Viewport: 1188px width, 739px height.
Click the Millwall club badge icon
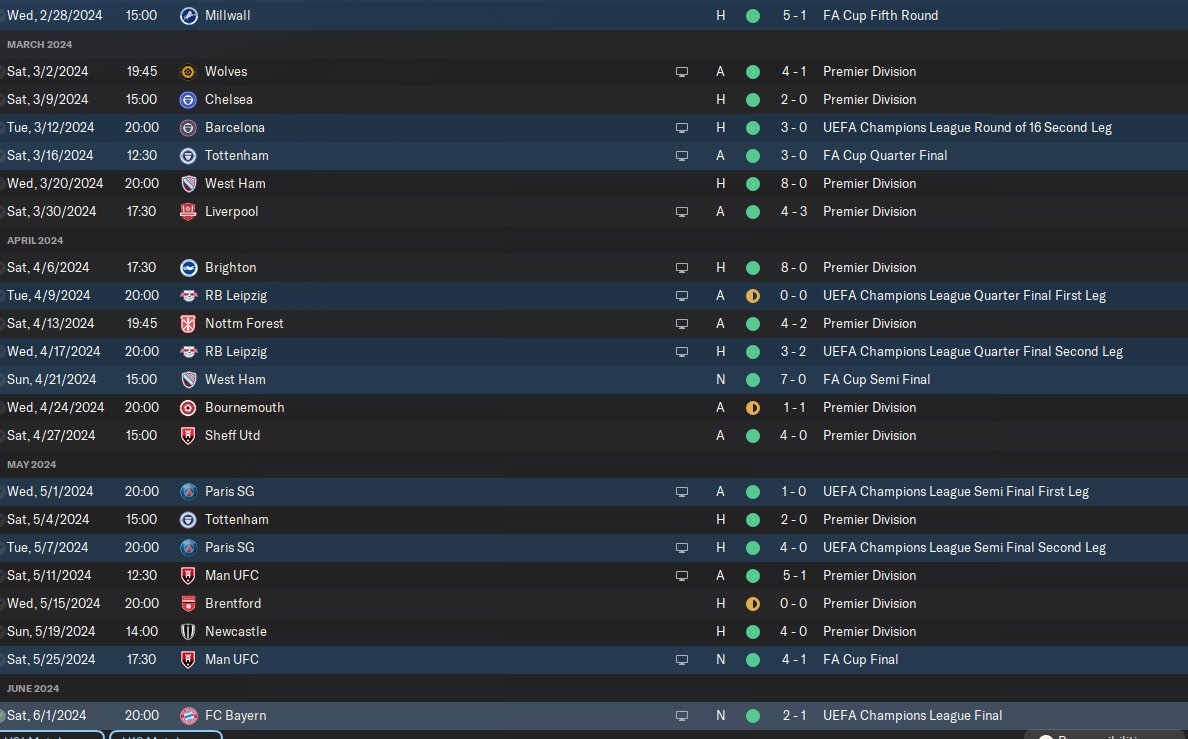188,16
